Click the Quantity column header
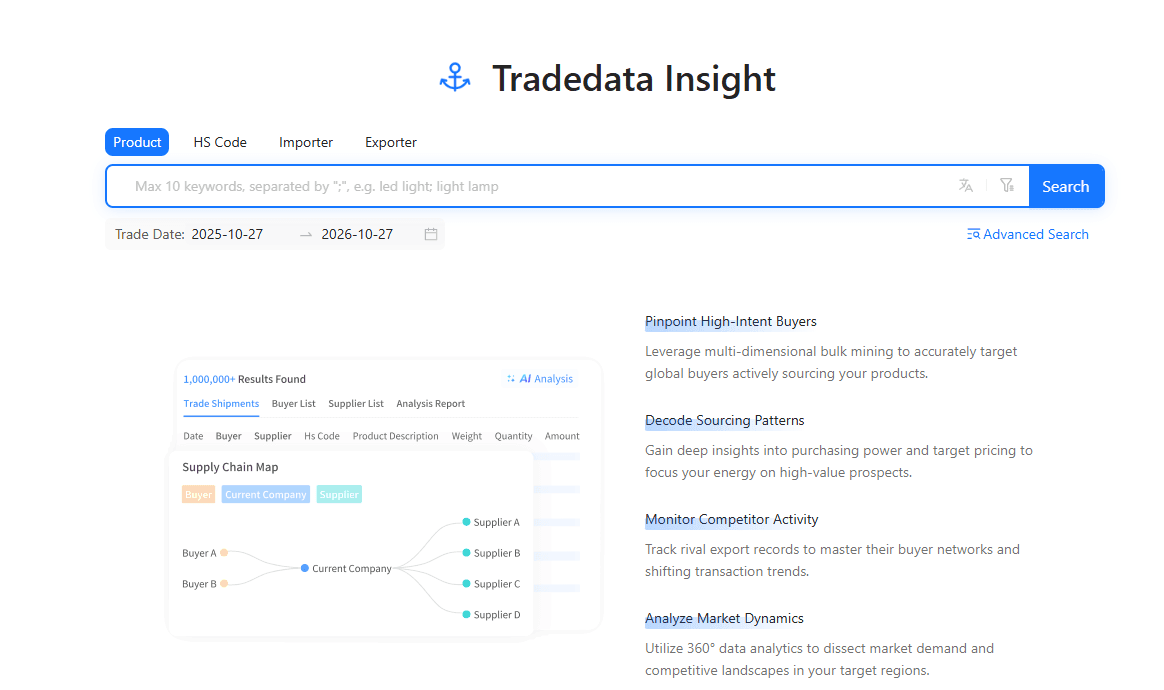The height and width of the screenshot is (690, 1164). (513, 436)
